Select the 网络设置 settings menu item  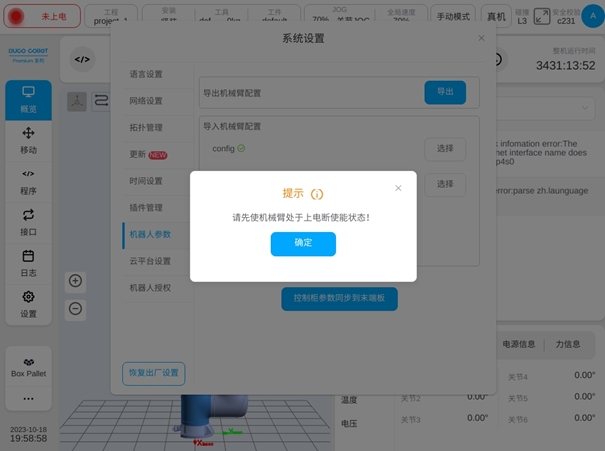146,101
